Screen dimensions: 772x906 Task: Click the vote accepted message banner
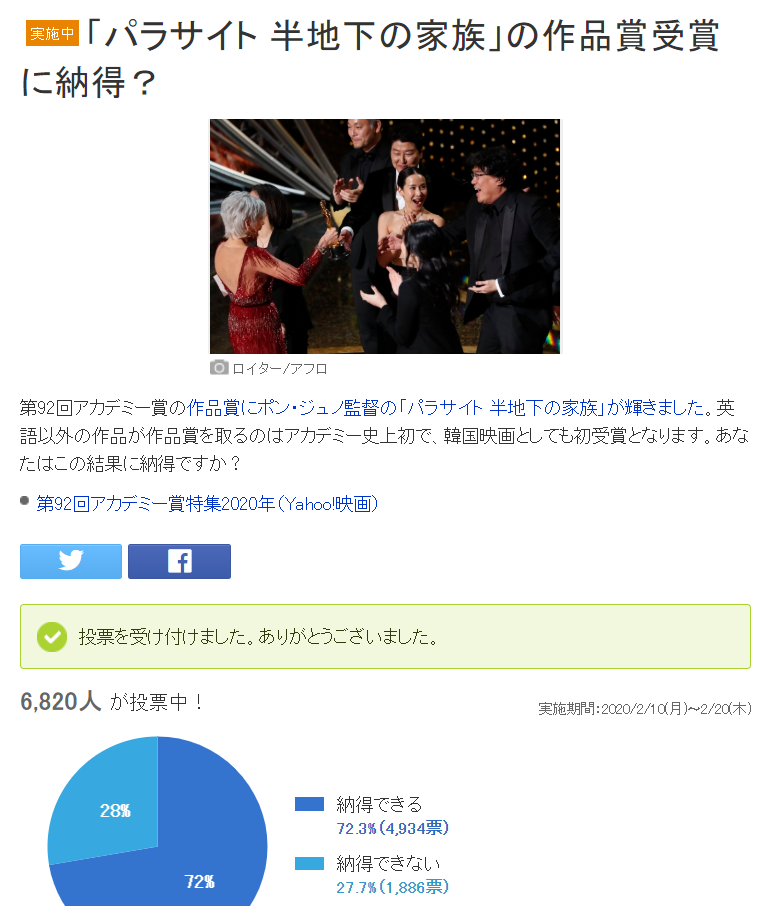385,637
